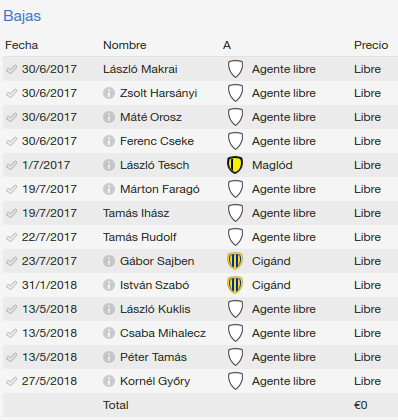
Task: Click checkmark icon for 1/7/2017 transfer
Action: 11,165
